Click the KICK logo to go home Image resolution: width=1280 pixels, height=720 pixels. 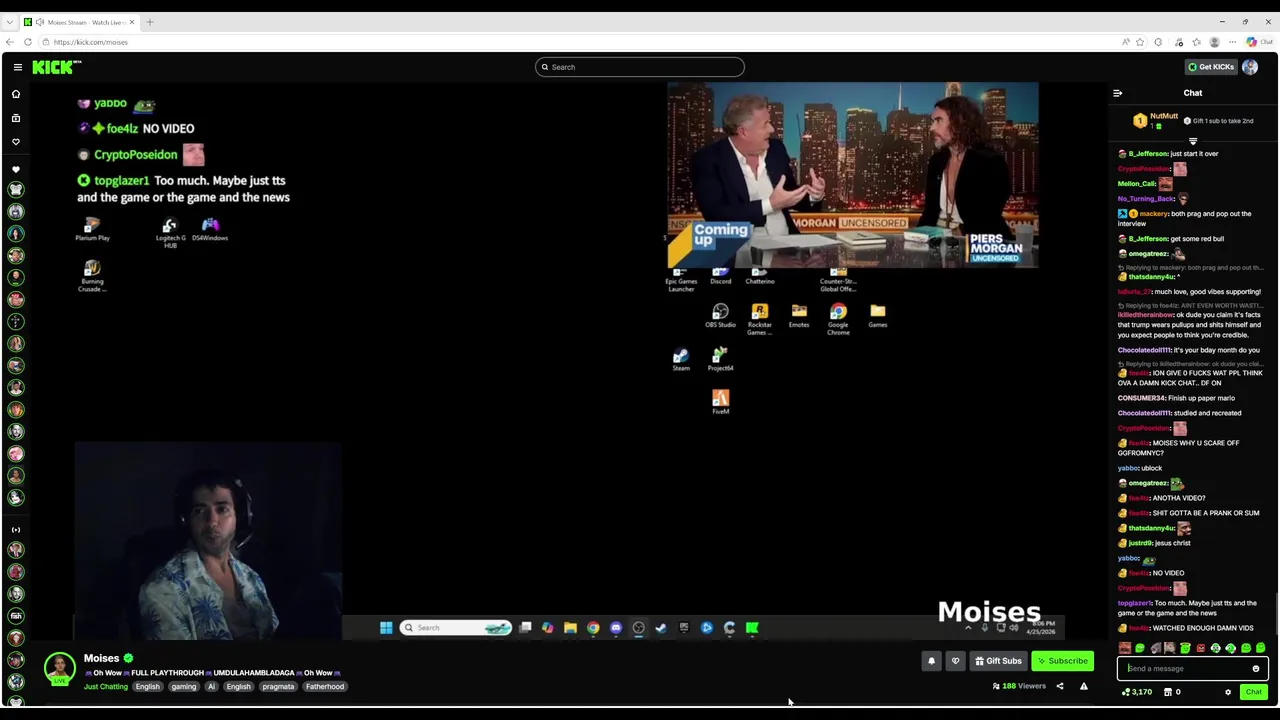pyautogui.click(x=56, y=67)
